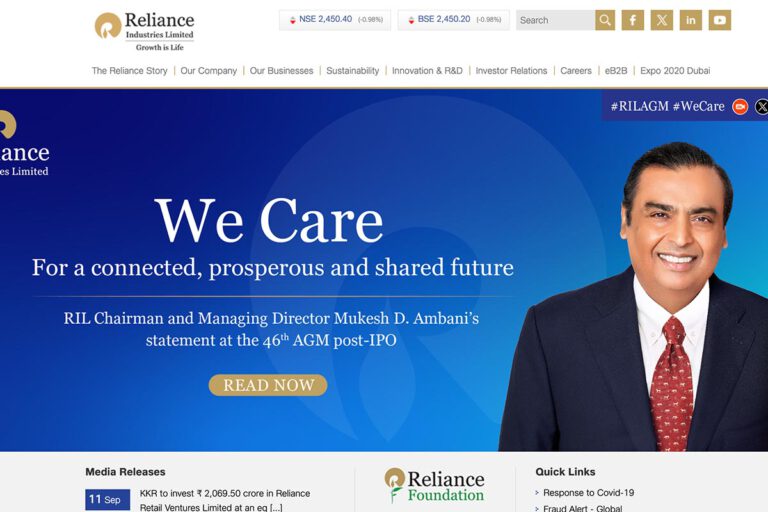Click the BSE 2,450.20 stock ticker
The image size is (768, 512).
[x=454, y=20]
